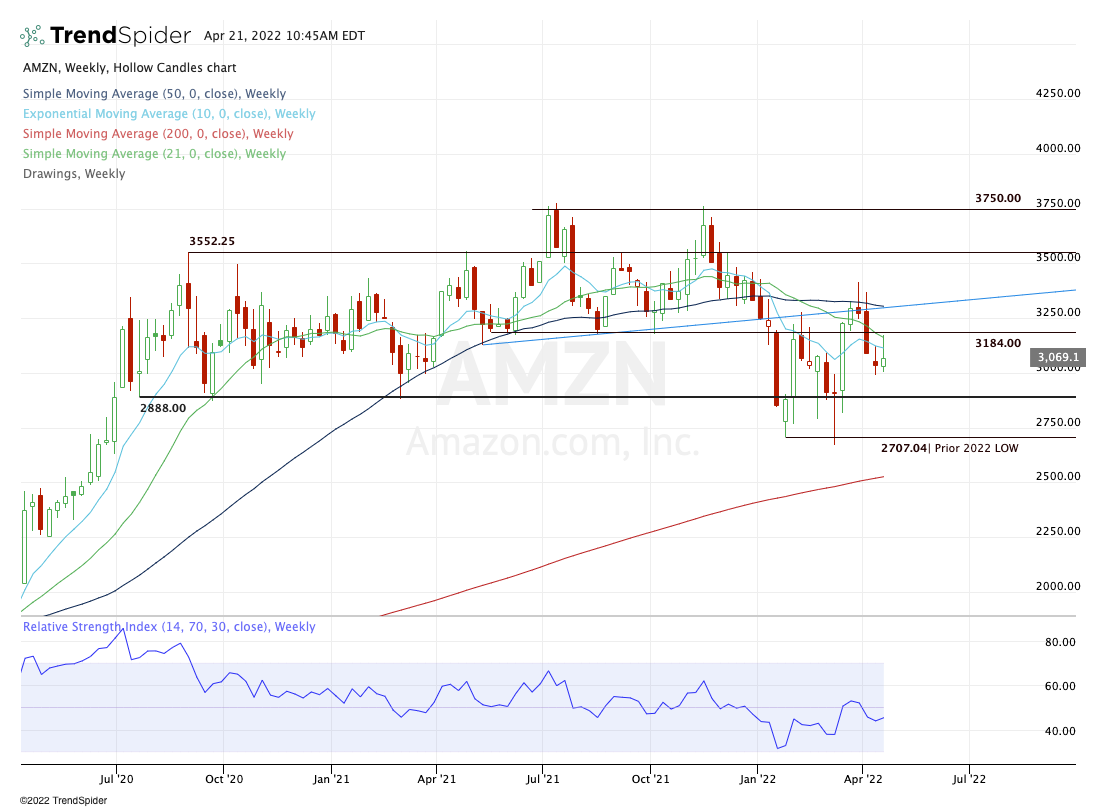Click the 2000.00 price axis label
This screenshot has height=810, width=1106.
click(1058, 586)
